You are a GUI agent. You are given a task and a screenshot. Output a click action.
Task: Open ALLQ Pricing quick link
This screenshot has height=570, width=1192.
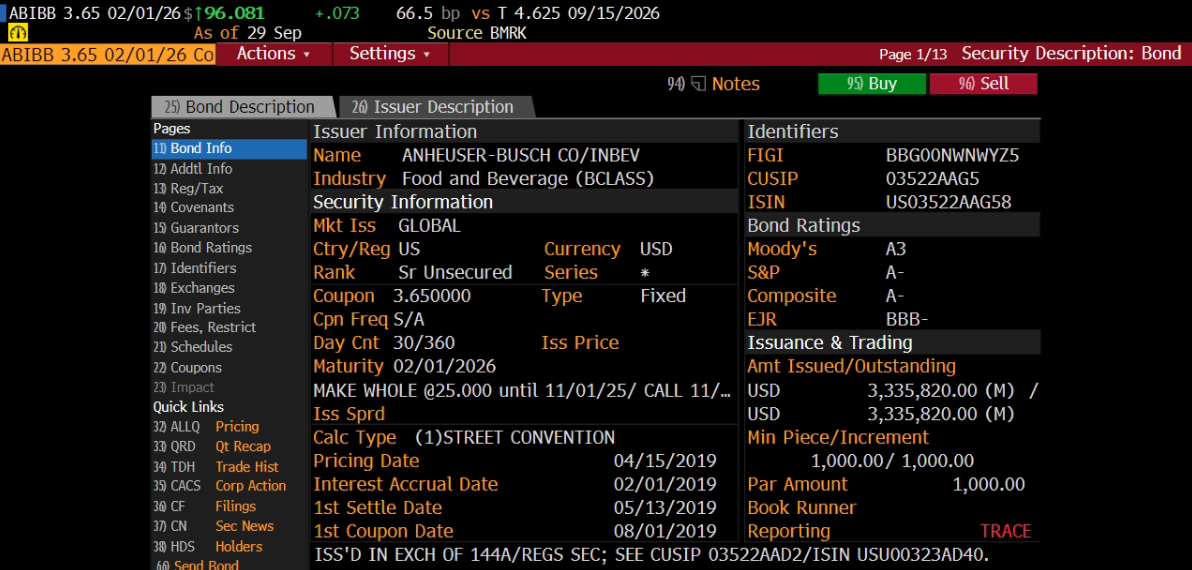[x=206, y=427]
